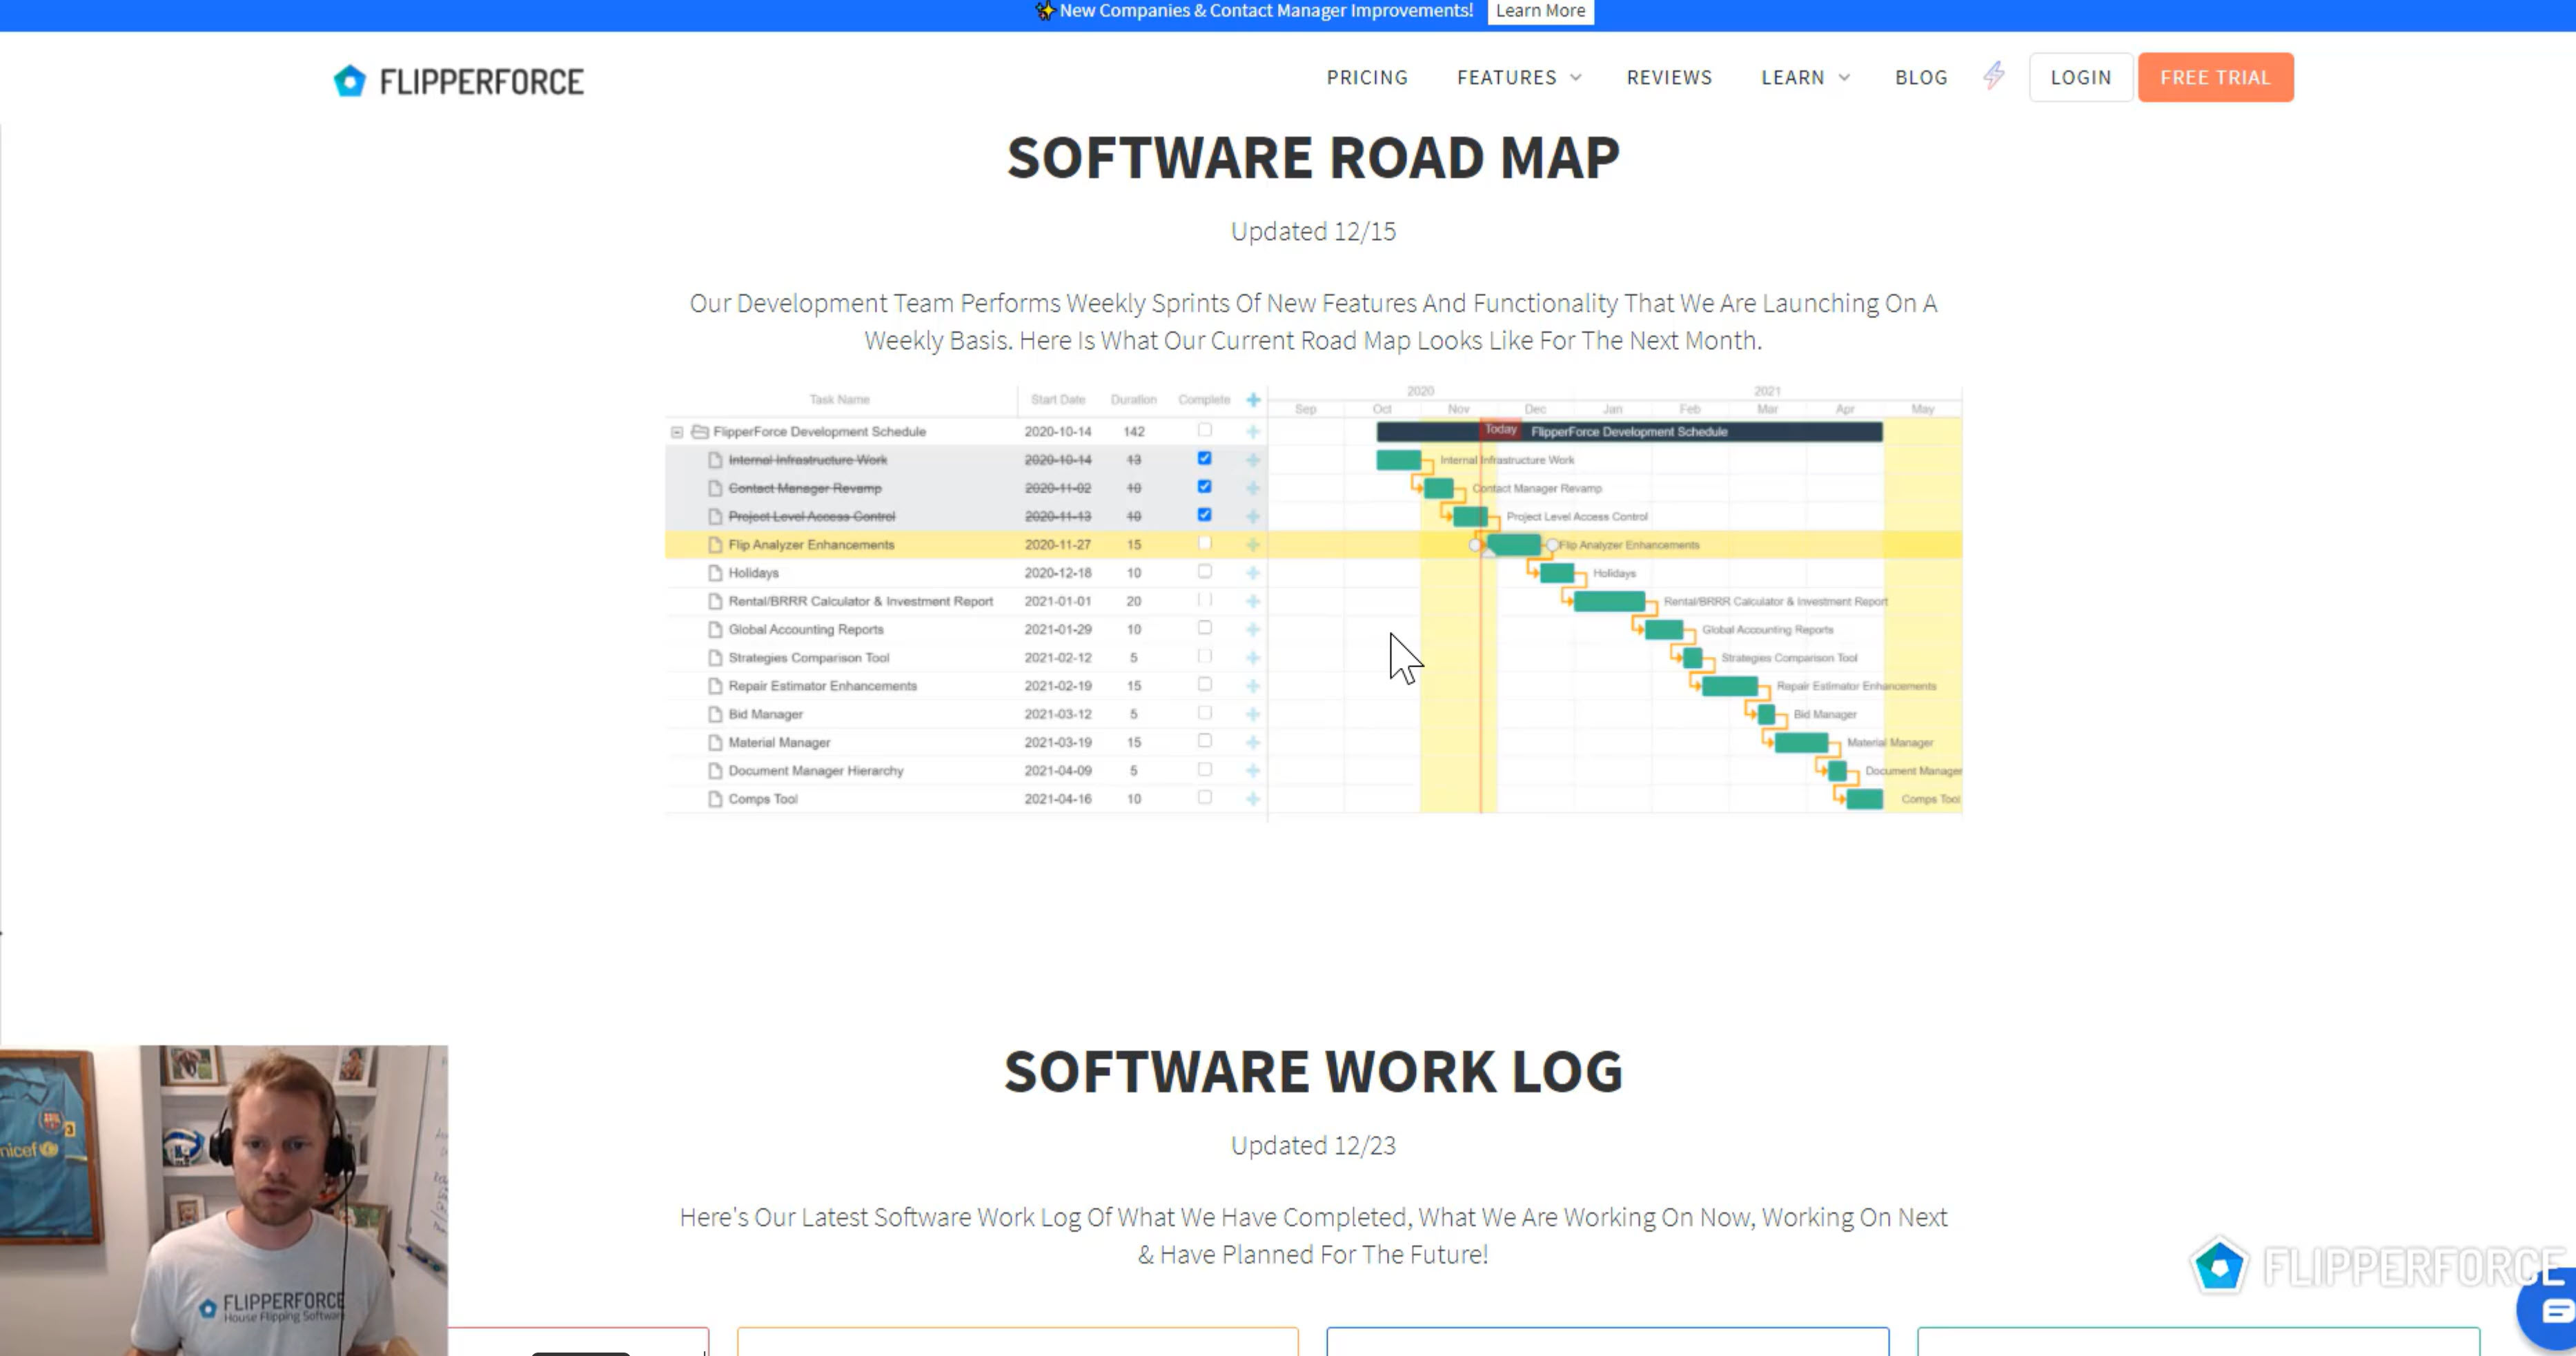This screenshot has width=2576, height=1356.
Task: Check Flip Analyzer Enhancements complete checkbox
Action: click(1205, 543)
